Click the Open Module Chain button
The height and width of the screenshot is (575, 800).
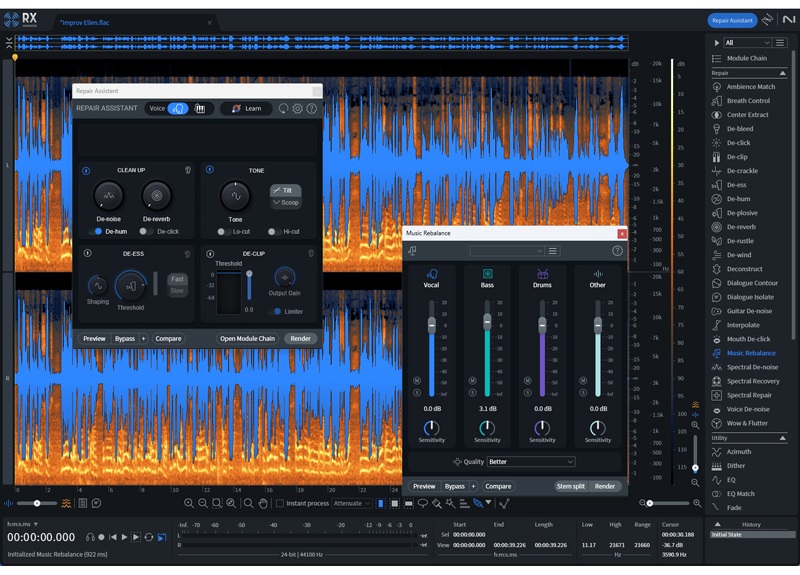(248, 338)
